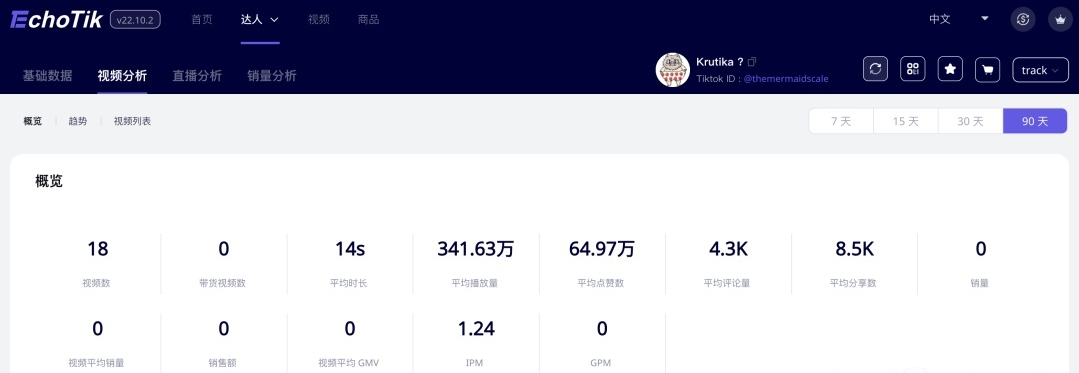Expand the track dropdown

point(1040,70)
